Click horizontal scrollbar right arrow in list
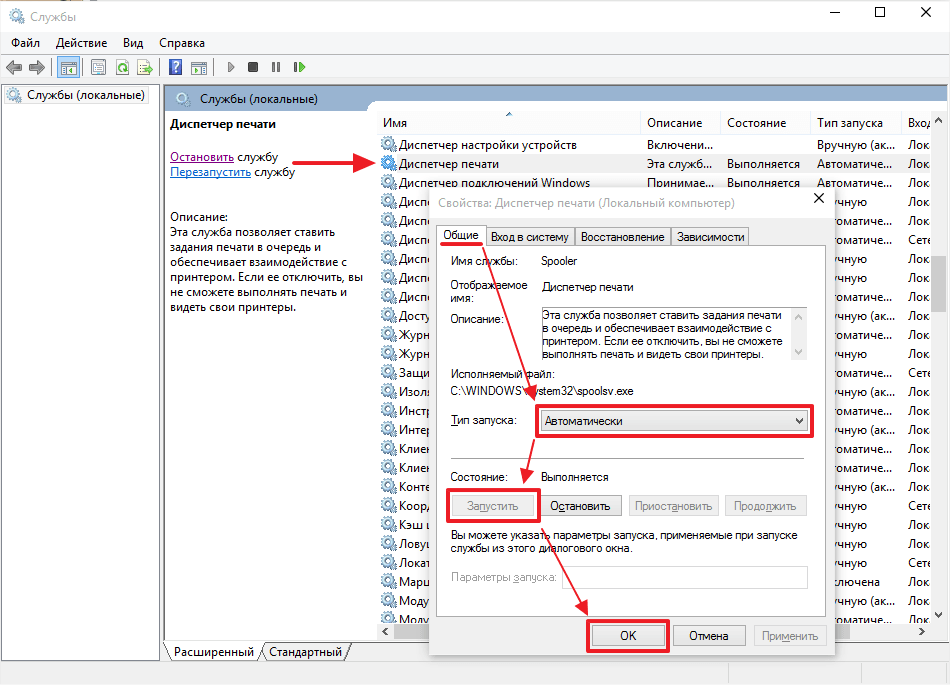The height and width of the screenshot is (685, 950). click(922, 631)
